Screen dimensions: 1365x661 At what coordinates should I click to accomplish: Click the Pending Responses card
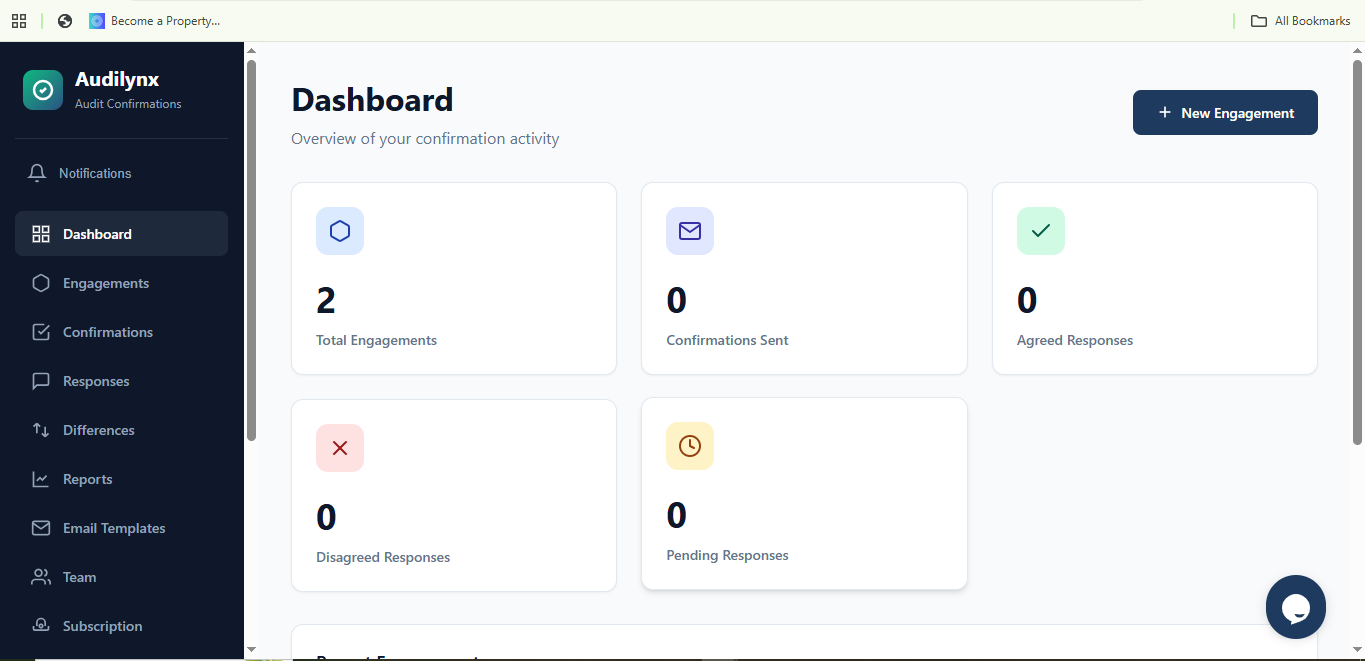[x=804, y=494]
